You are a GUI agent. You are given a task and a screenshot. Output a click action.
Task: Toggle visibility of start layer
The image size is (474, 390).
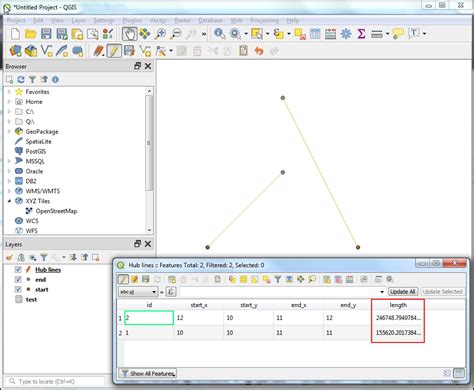pos(18,289)
